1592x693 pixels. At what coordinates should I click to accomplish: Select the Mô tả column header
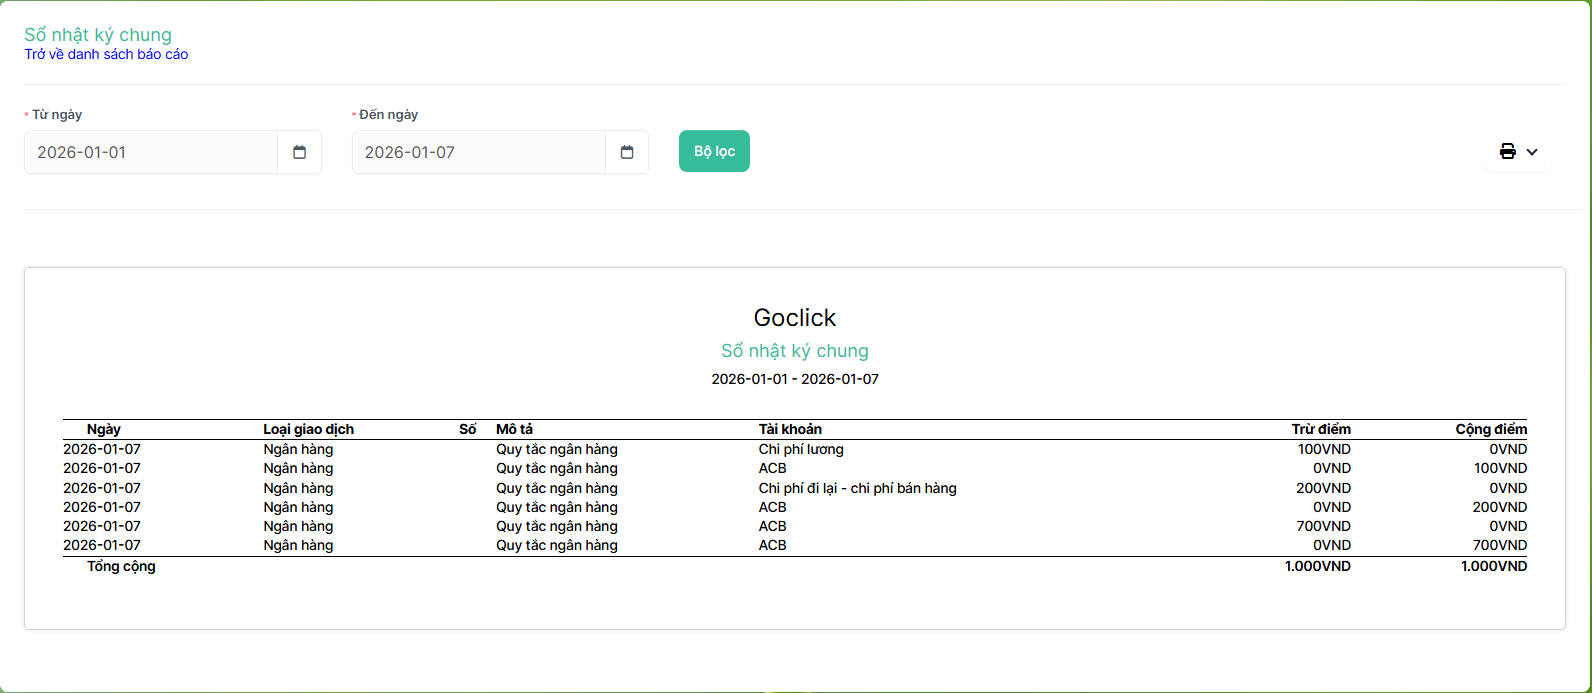(x=514, y=429)
